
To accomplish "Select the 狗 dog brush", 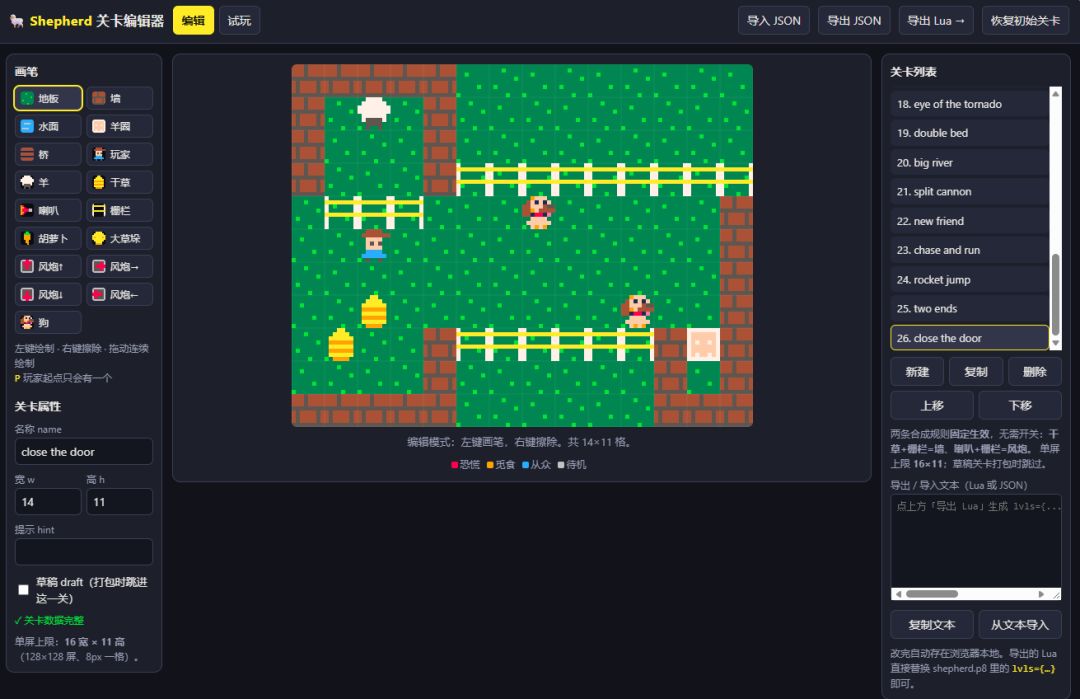I will tap(48, 322).
